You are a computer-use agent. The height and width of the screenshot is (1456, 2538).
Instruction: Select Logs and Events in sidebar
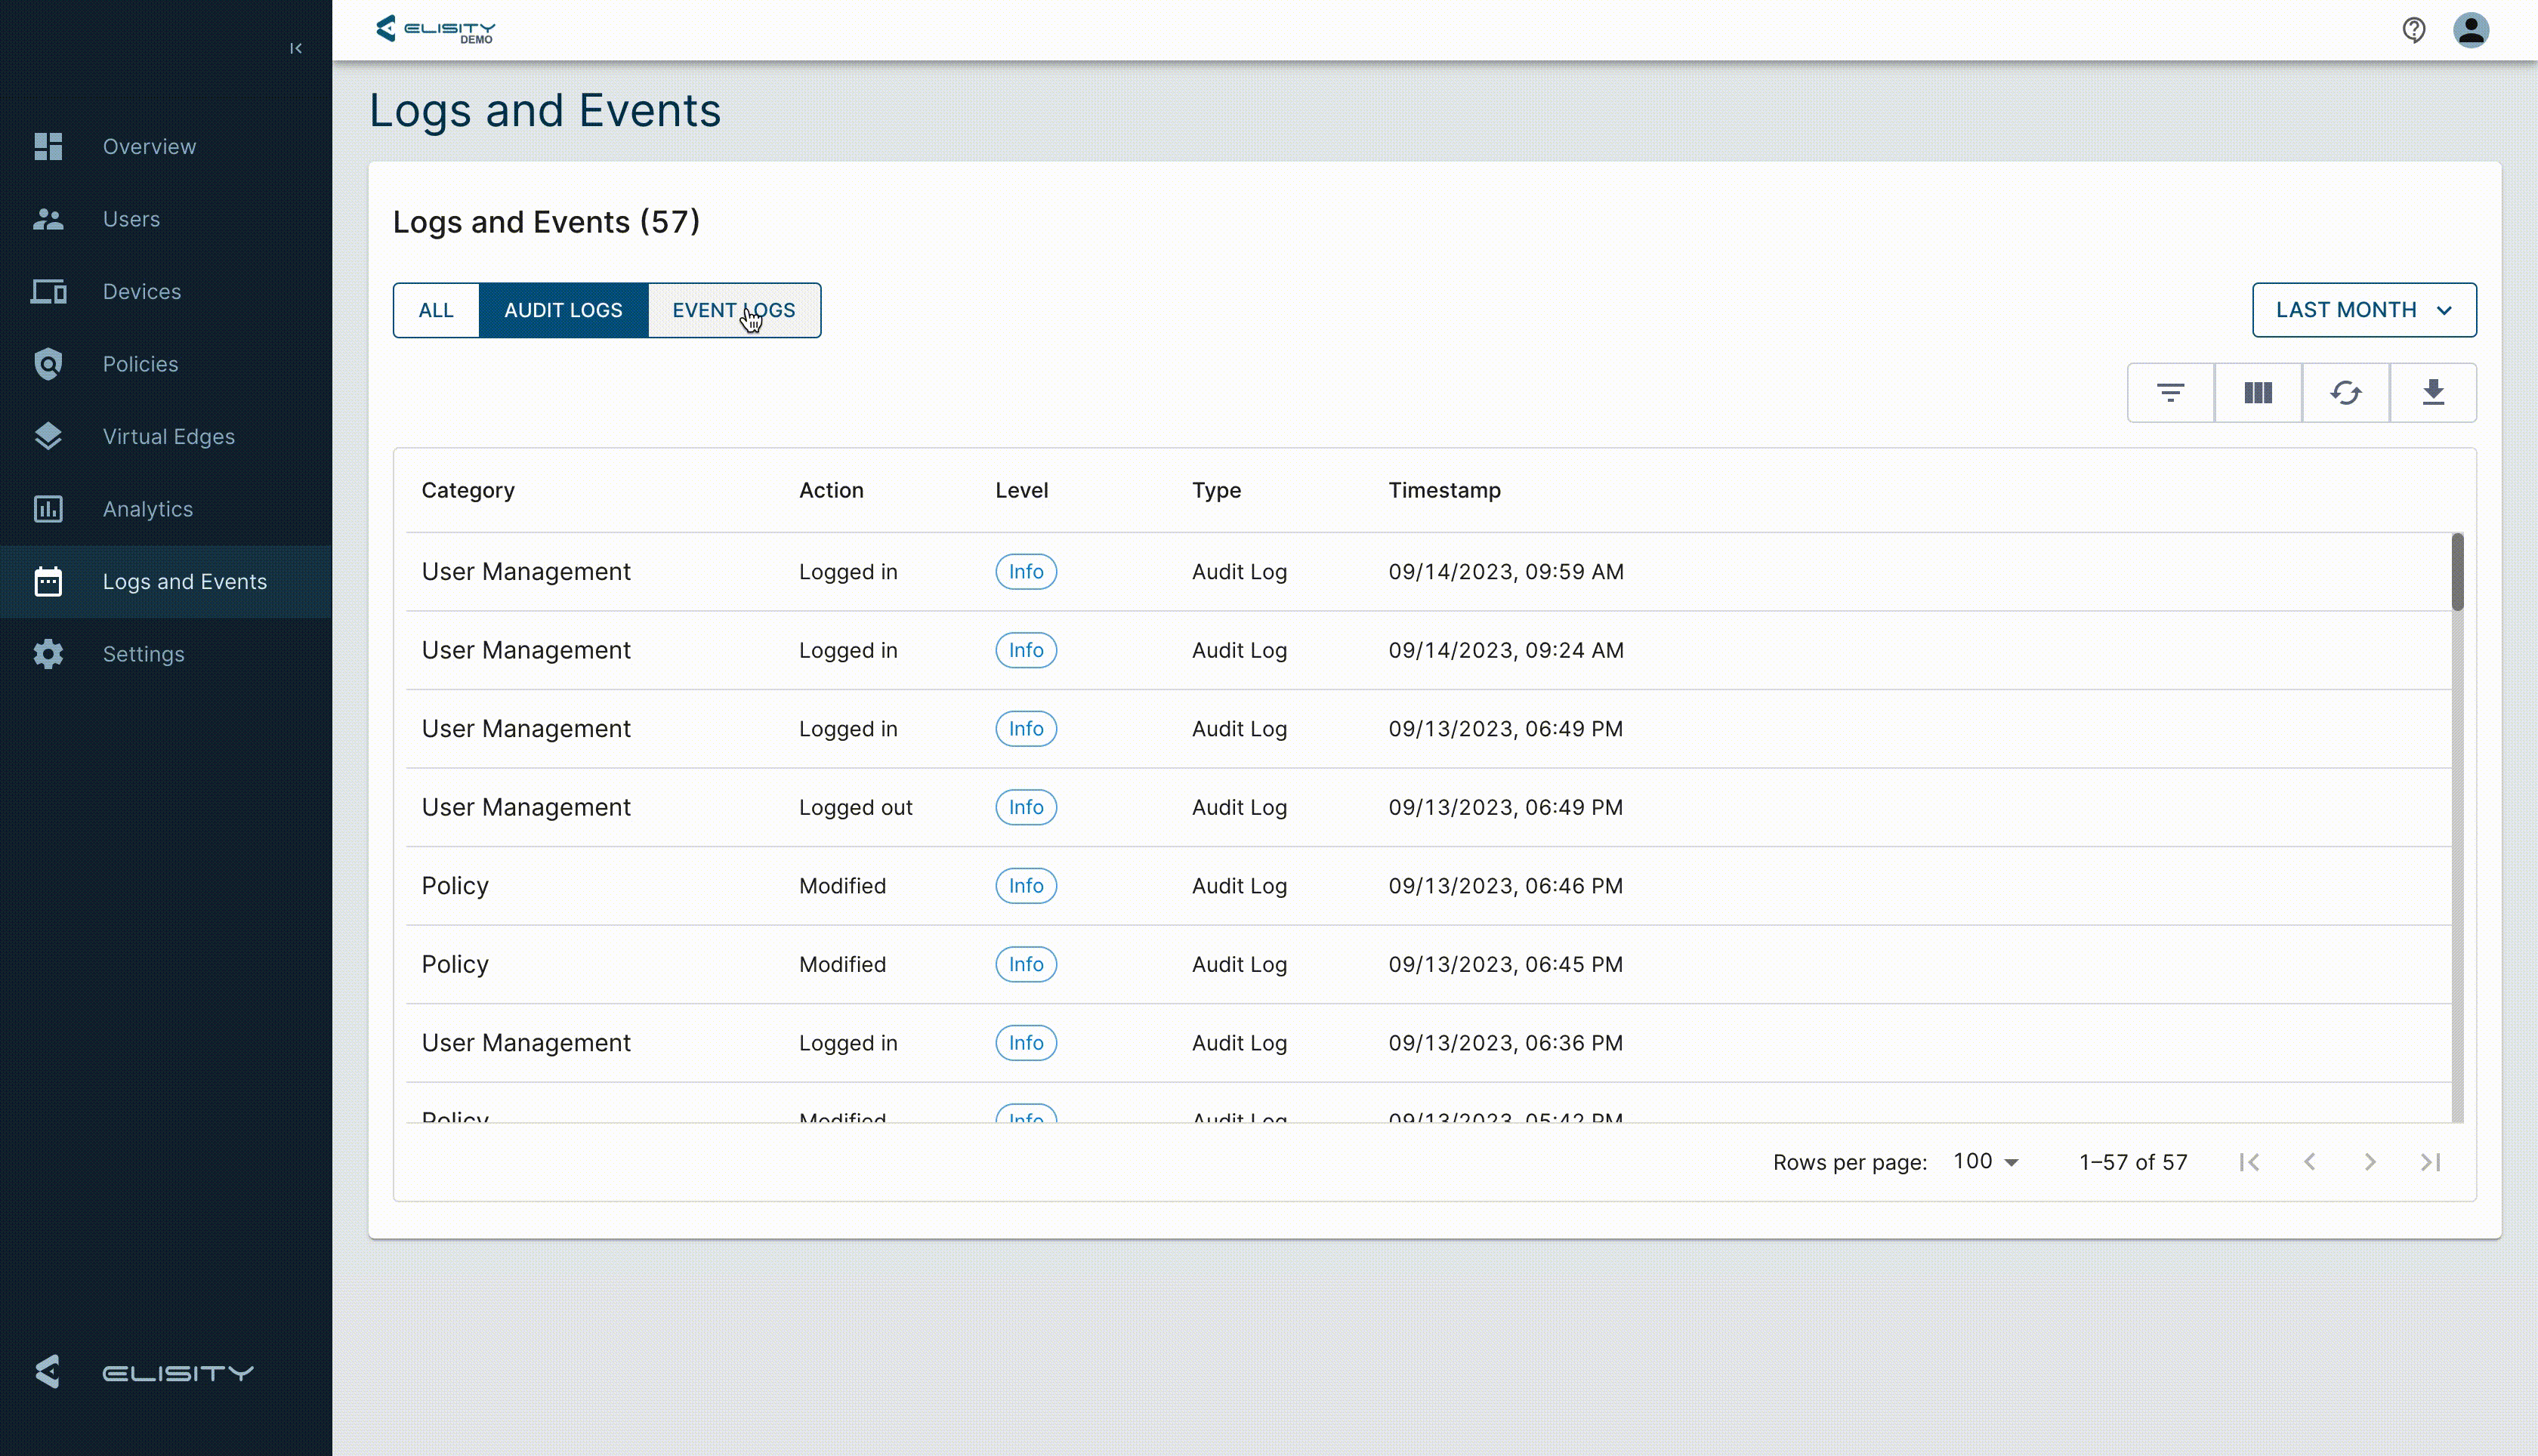tap(166, 581)
